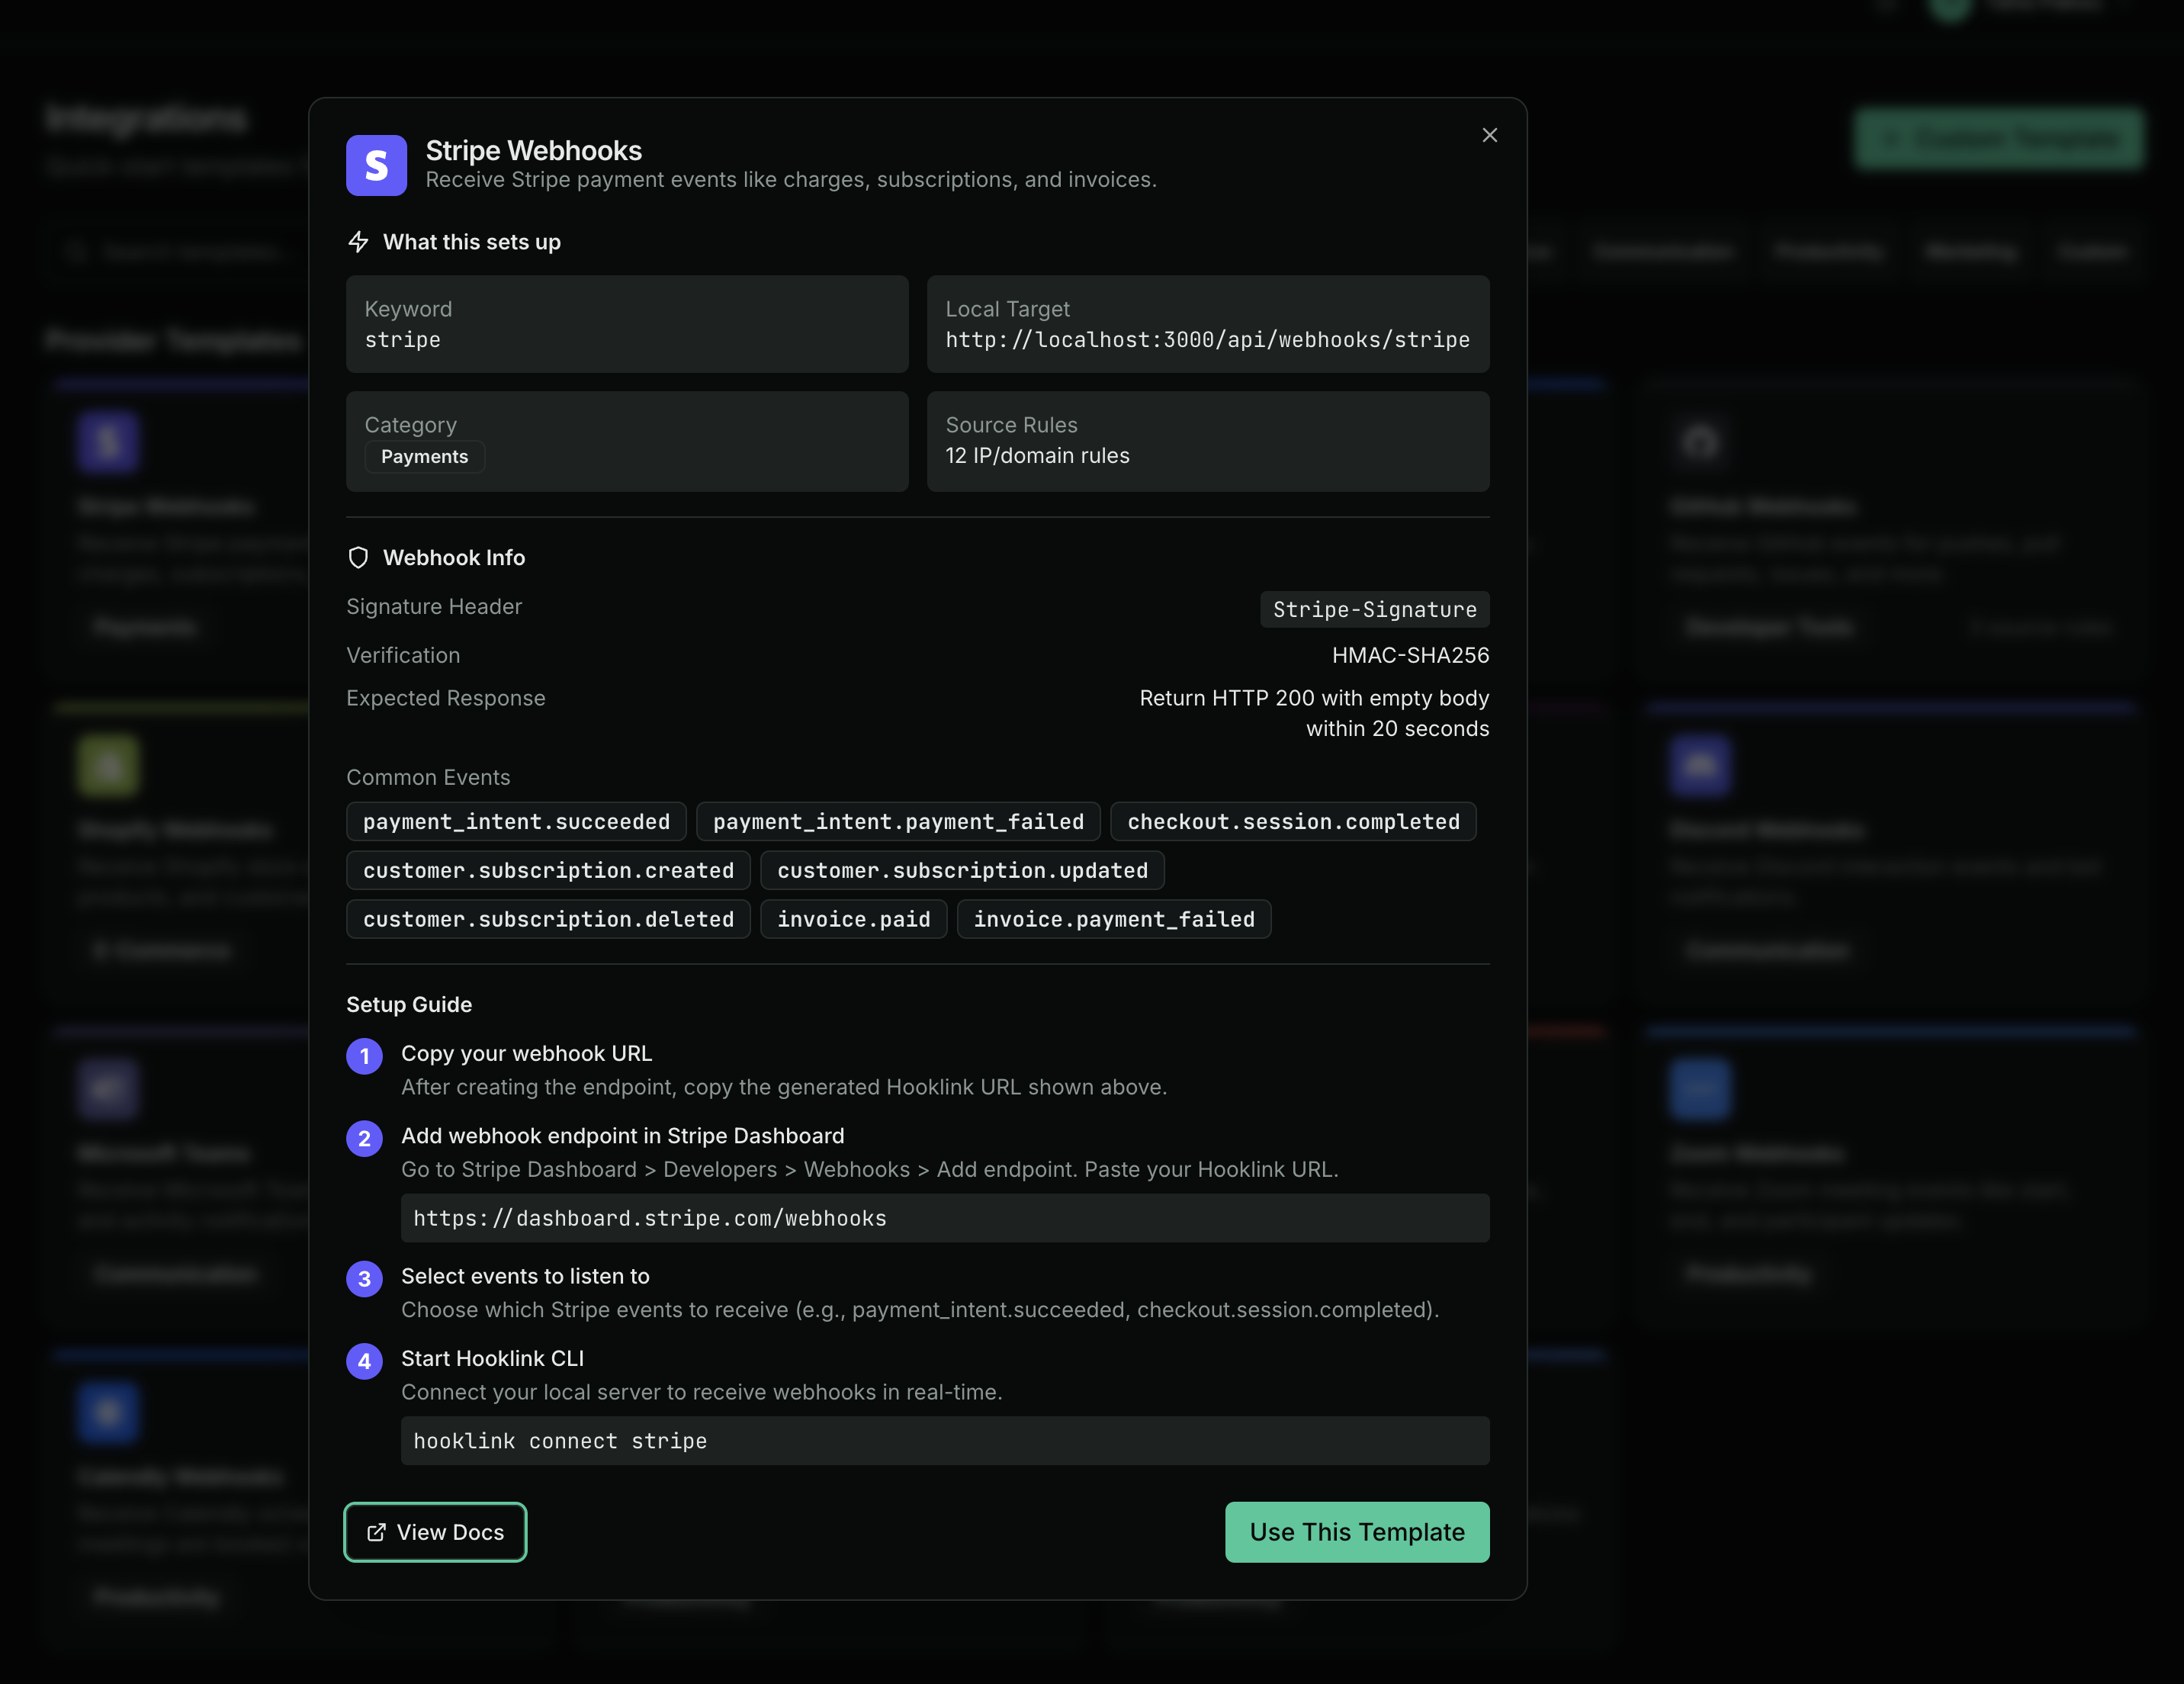Viewport: 2184px width, 1684px height.
Task: Select the Stripe-Signature header chip
Action: [x=1374, y=610]
